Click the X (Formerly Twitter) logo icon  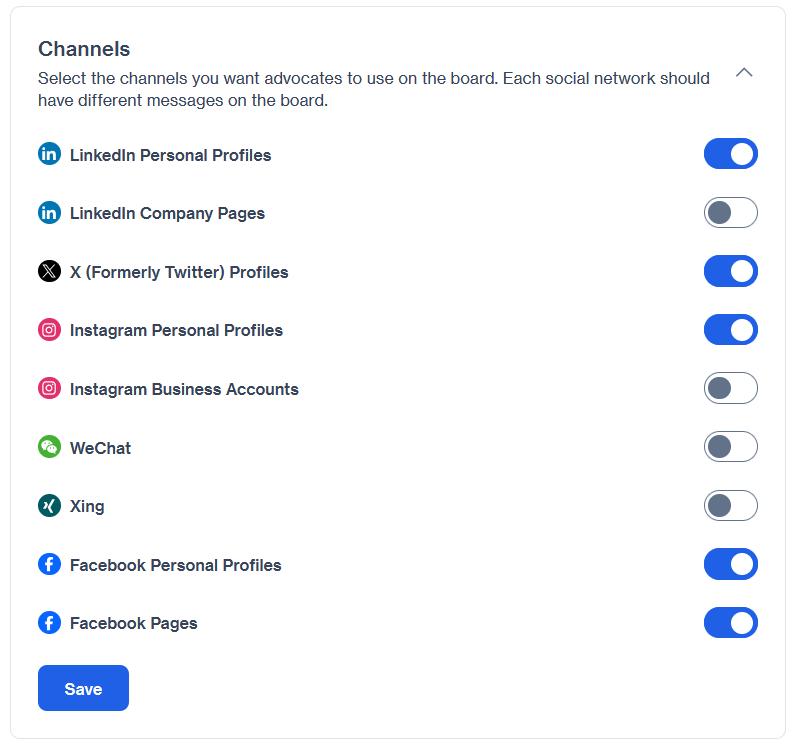[49, 271]
